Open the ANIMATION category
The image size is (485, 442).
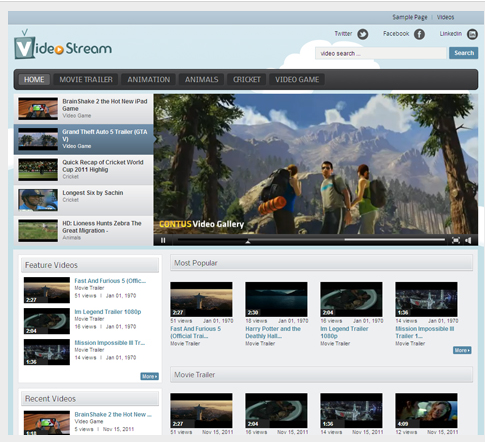point(149,80)
